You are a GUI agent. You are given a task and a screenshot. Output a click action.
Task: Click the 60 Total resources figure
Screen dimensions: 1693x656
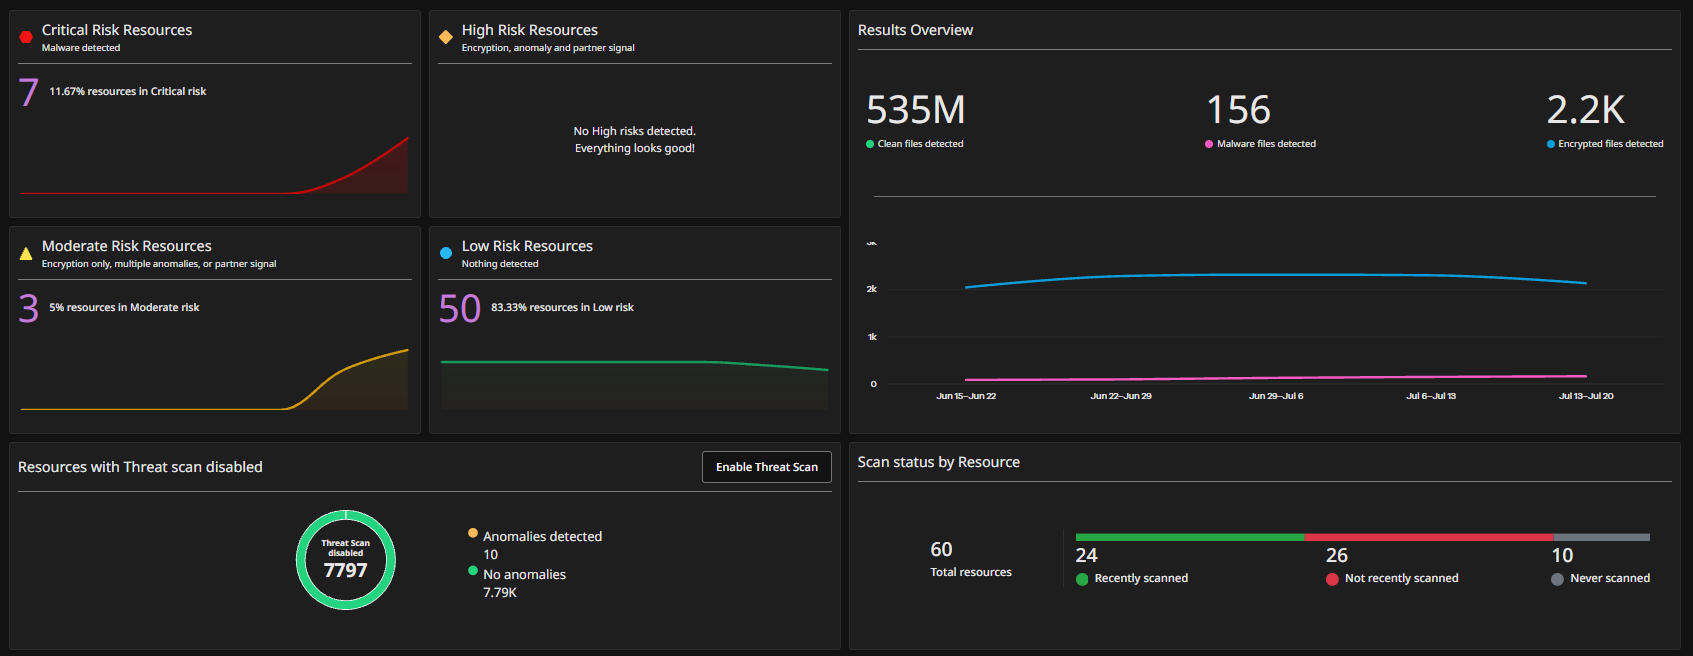coord(941,549)
